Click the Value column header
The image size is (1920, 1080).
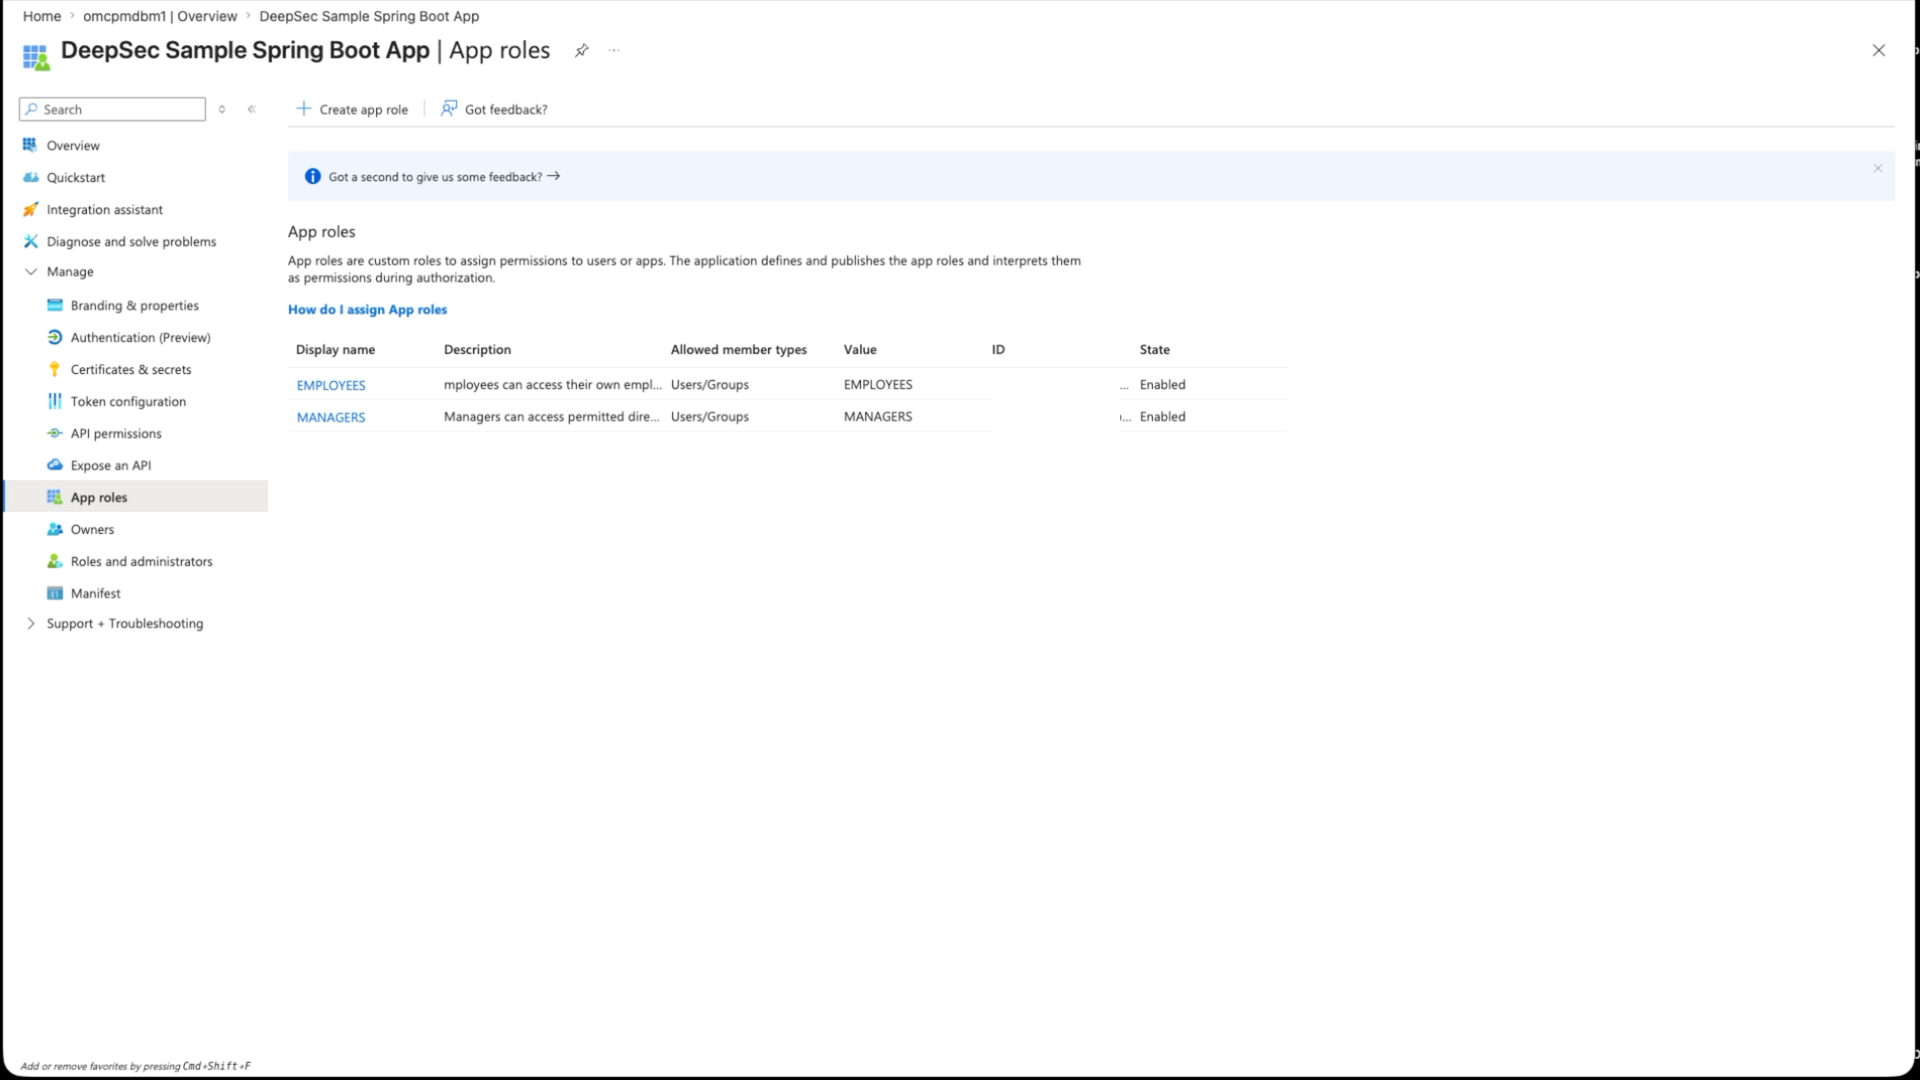[860, 349]
